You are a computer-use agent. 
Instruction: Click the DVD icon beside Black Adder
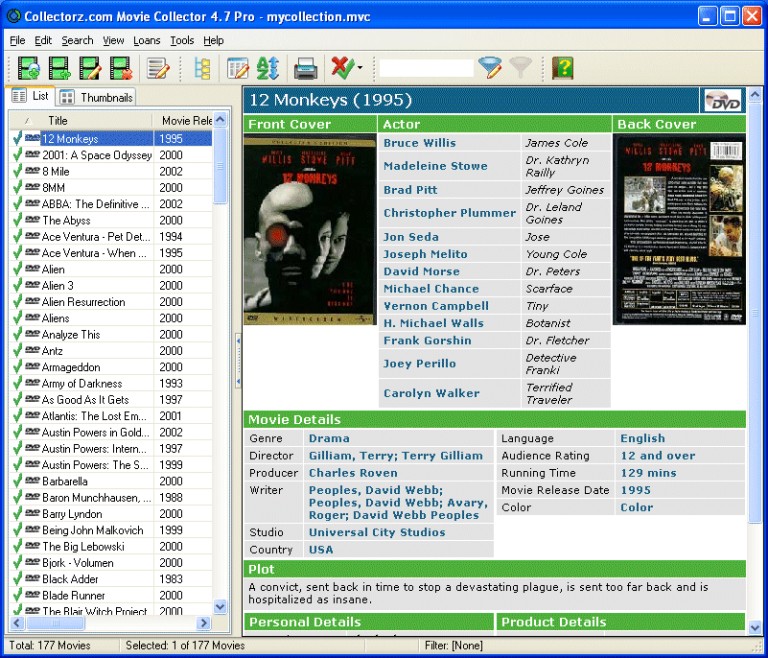(32, 579)
